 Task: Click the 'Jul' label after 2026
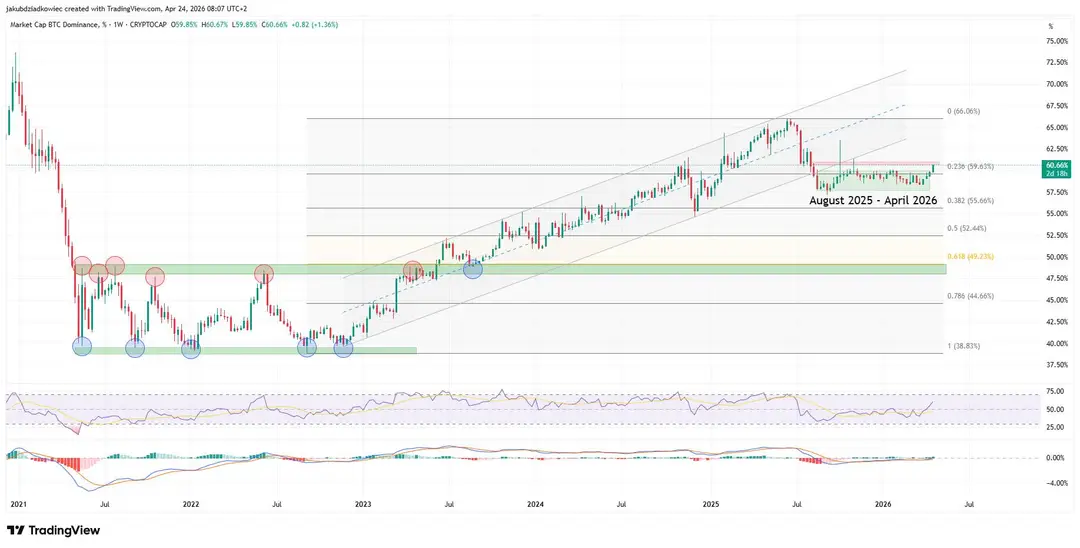point(970,505)
